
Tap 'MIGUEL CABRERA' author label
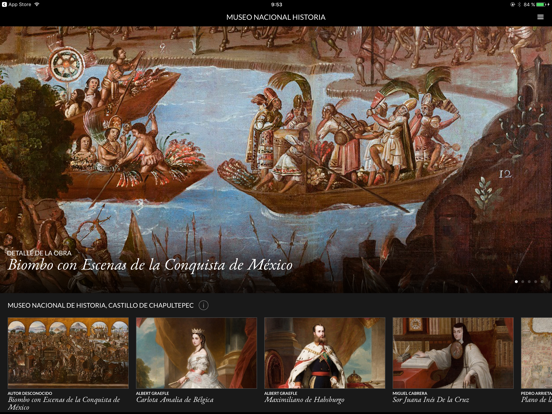click(x=410, y=393)
